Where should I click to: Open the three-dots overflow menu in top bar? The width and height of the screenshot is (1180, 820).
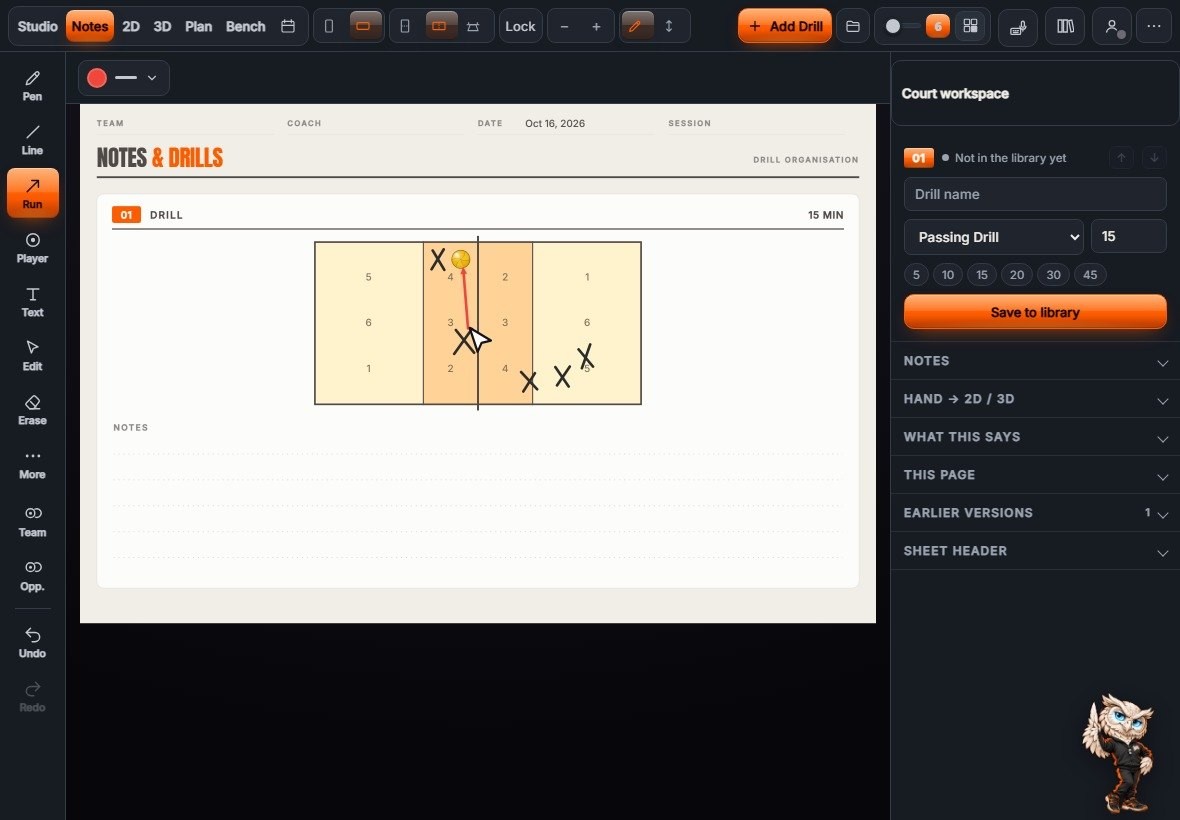[x=1154, y=26]
